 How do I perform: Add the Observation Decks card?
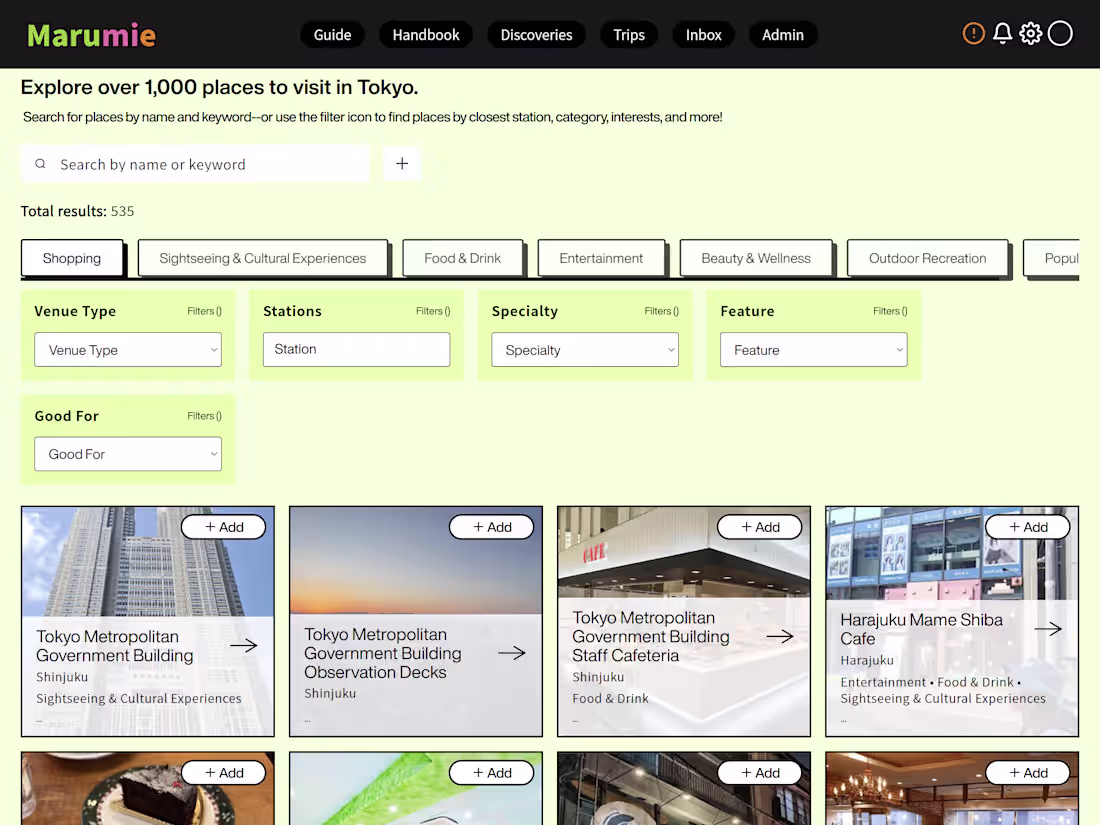coord(492,527)
